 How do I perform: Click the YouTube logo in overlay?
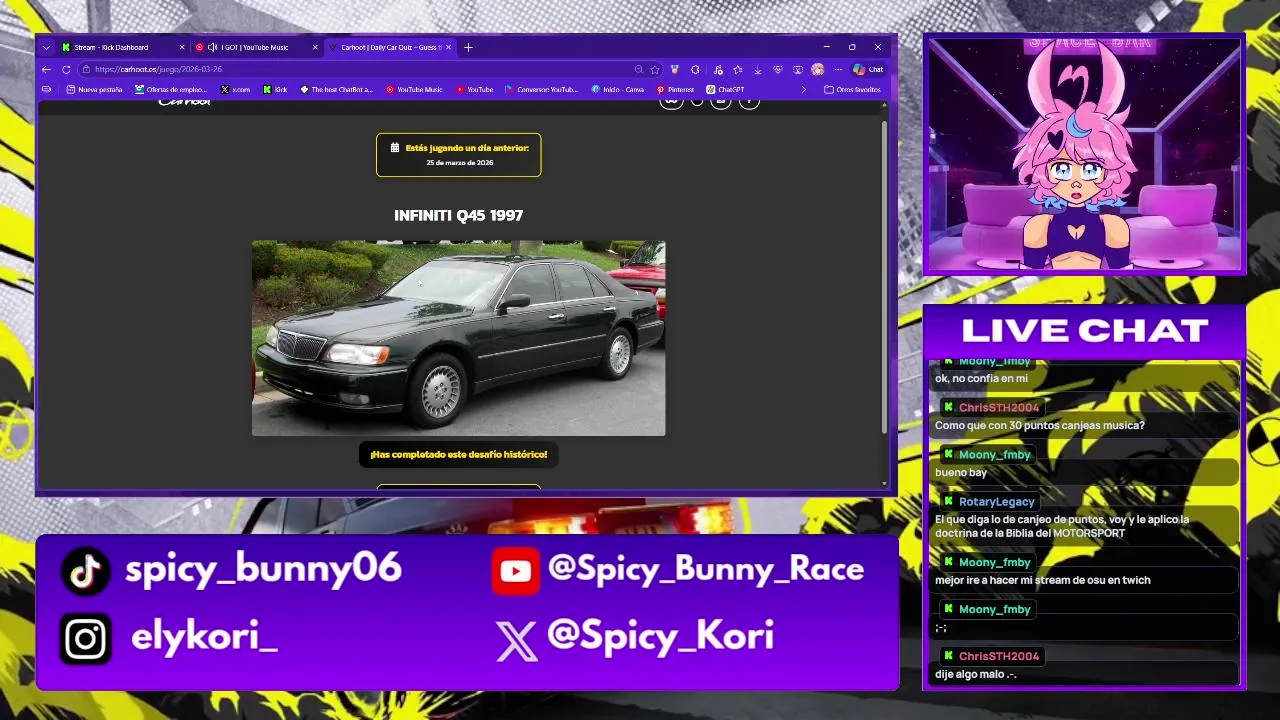click(x=515, y=571)
